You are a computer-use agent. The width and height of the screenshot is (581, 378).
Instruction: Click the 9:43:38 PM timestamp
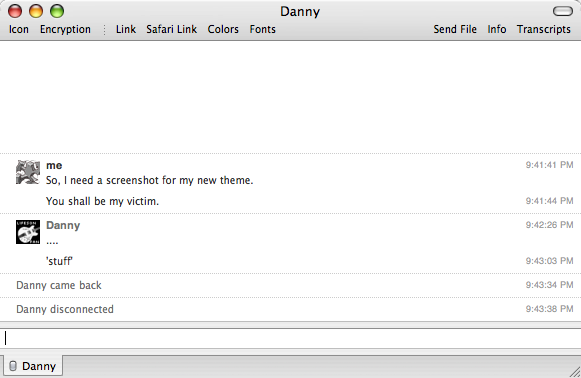coord(550,309)
